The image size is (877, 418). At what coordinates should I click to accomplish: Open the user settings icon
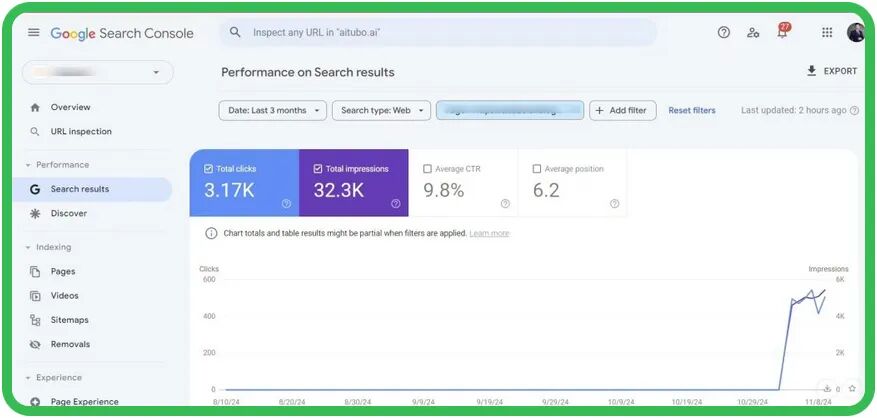(x=753, y=33)
